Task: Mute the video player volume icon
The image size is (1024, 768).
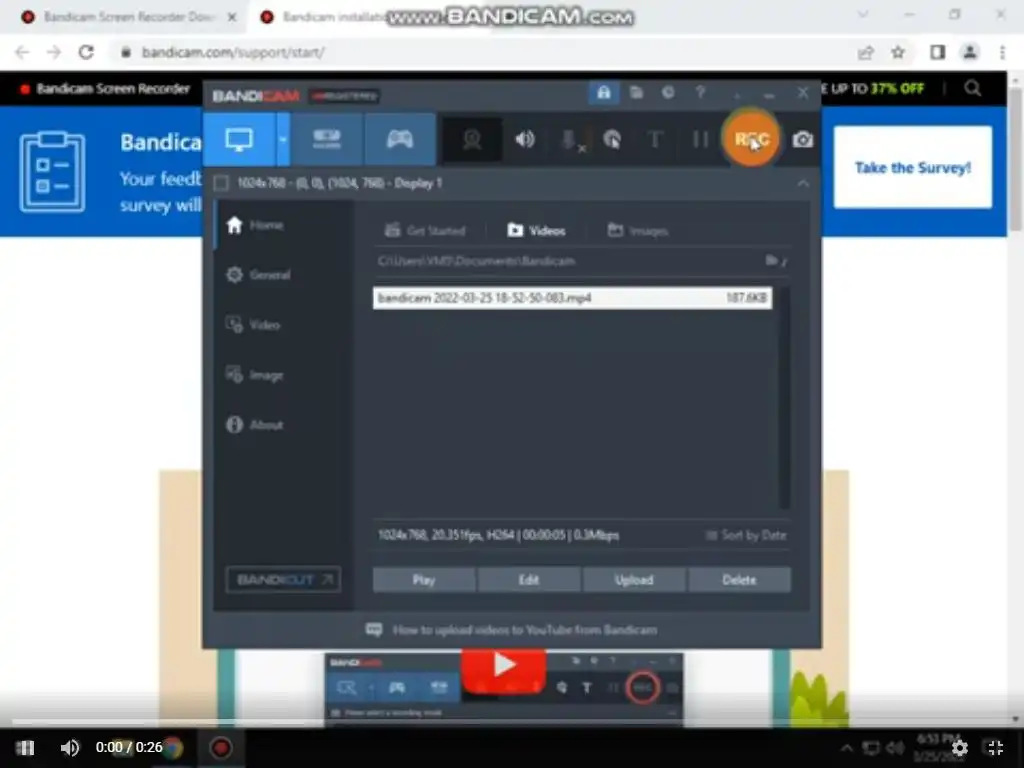Action: [x=69, y=748]
